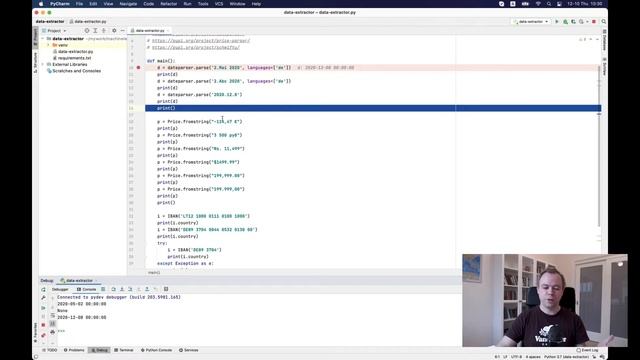Click the print console output icon
The image size is (640, 360).
pyautogui.click(x=52, y=332)
